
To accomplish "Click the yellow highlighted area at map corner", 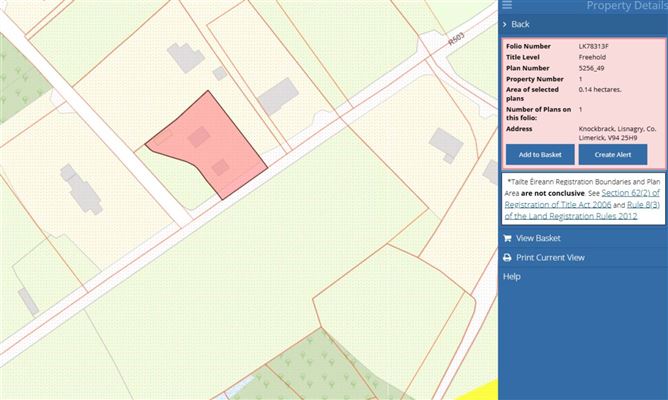I will pos(486,390).
